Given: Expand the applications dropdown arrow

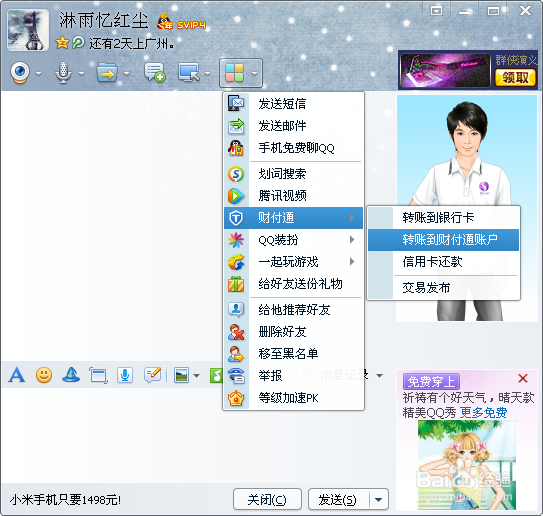Looking at the screenshot, I should point(255,73).
